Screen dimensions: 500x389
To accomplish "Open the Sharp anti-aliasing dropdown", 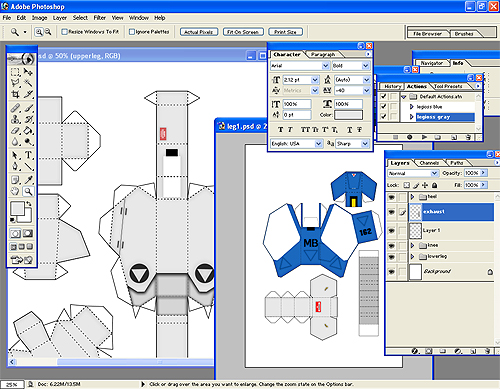I will [365, 144].
